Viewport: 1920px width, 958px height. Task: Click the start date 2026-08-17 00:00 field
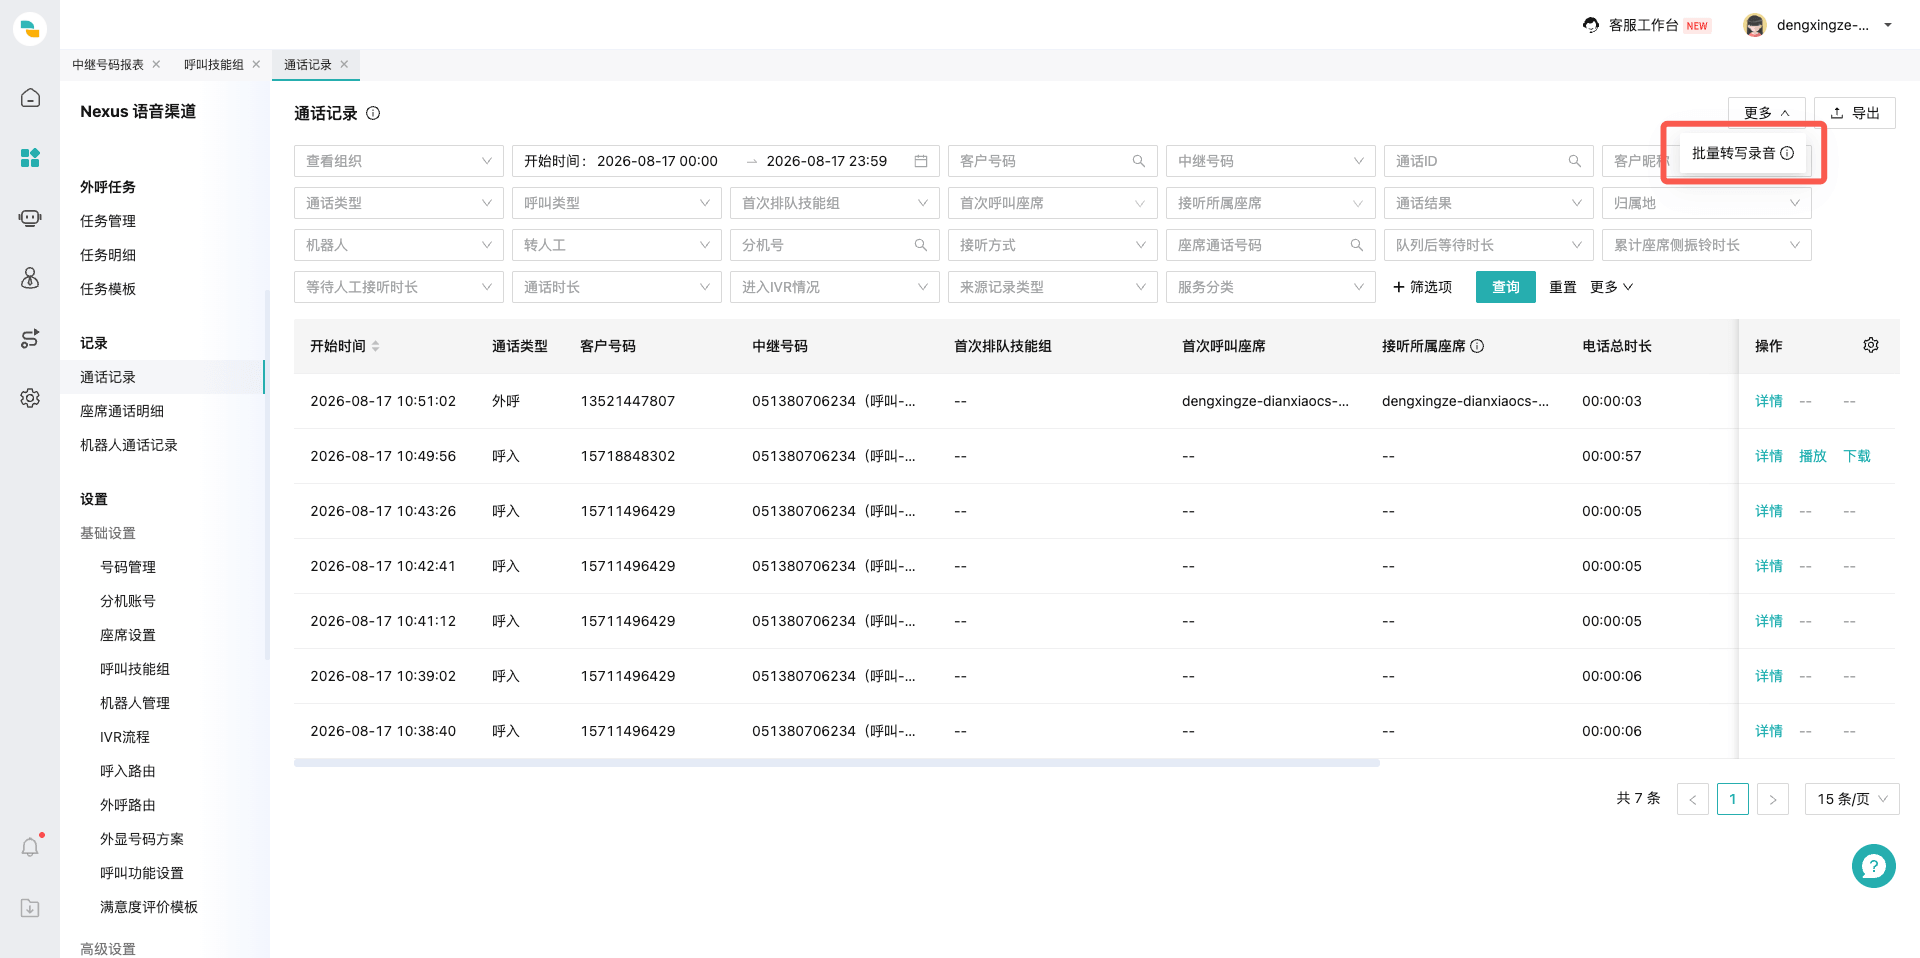point(657,161)
